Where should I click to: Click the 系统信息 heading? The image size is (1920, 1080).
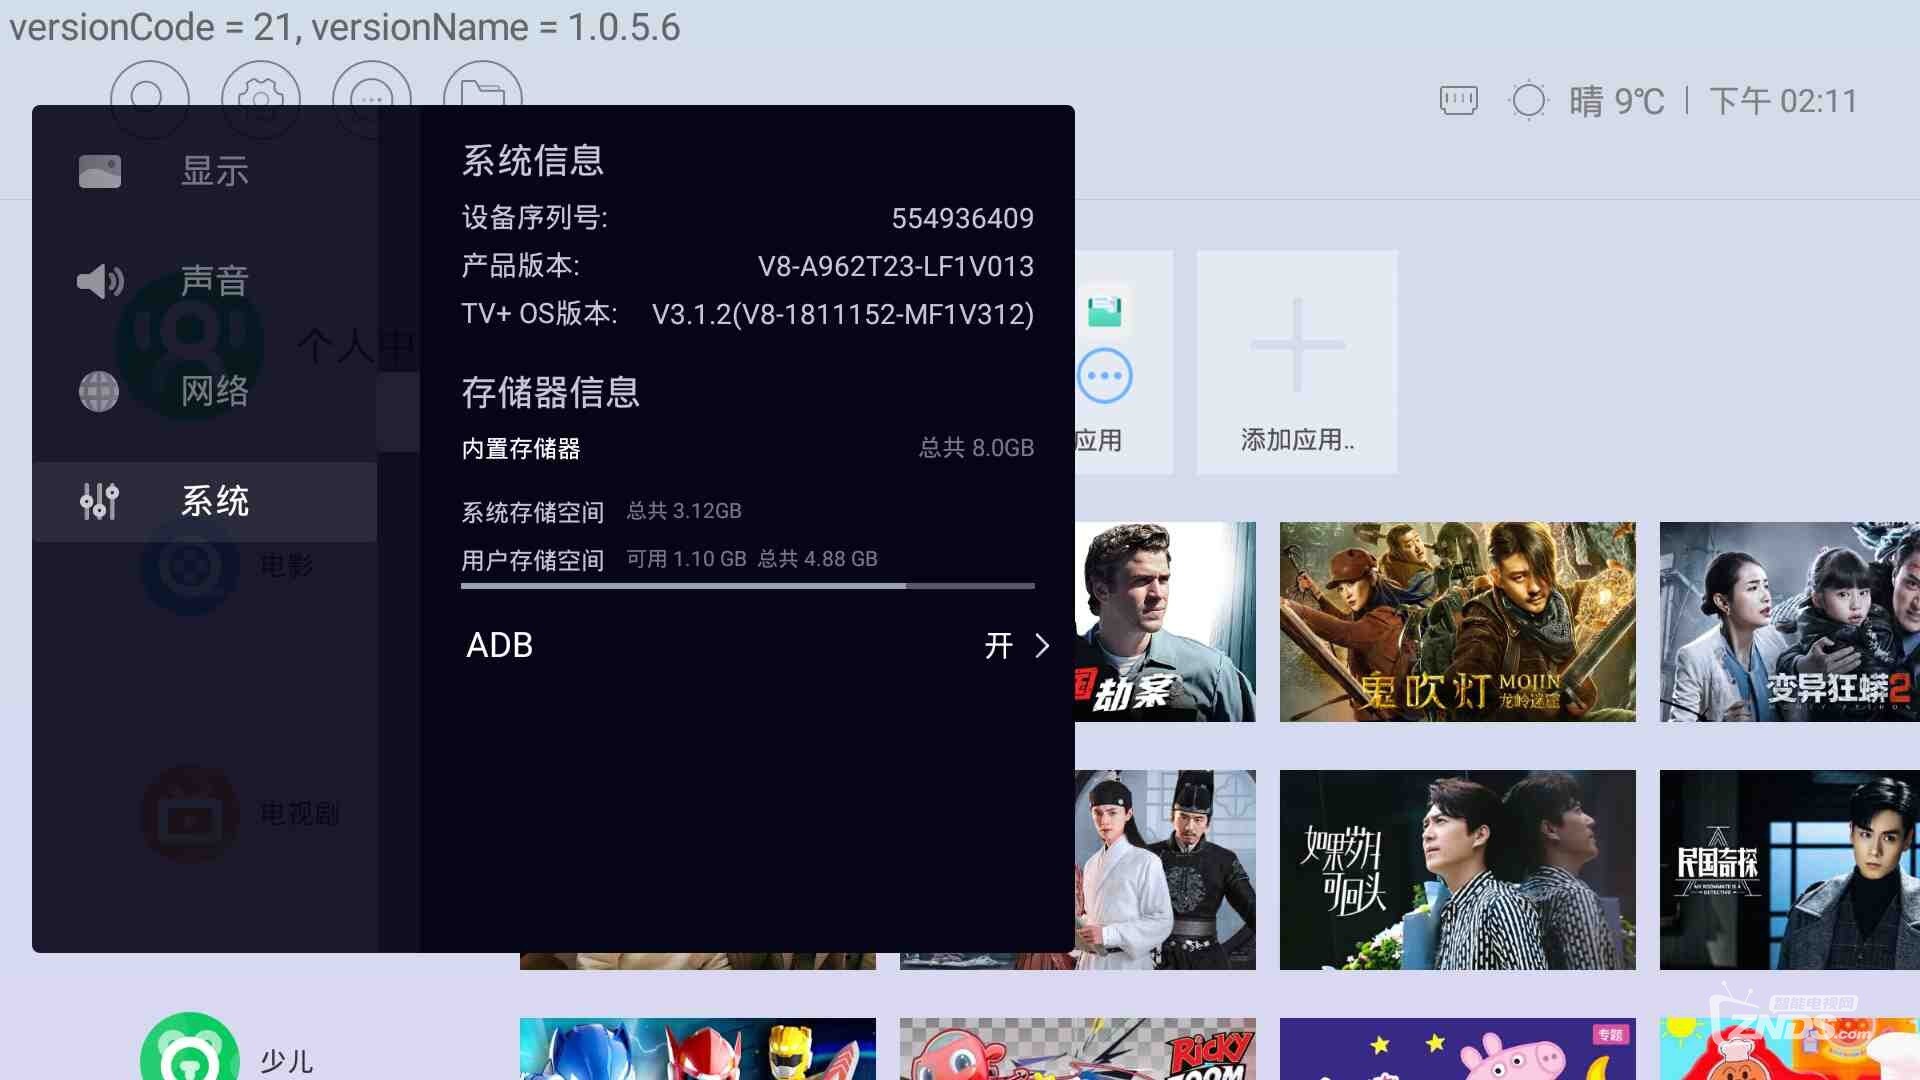point(533,161)
